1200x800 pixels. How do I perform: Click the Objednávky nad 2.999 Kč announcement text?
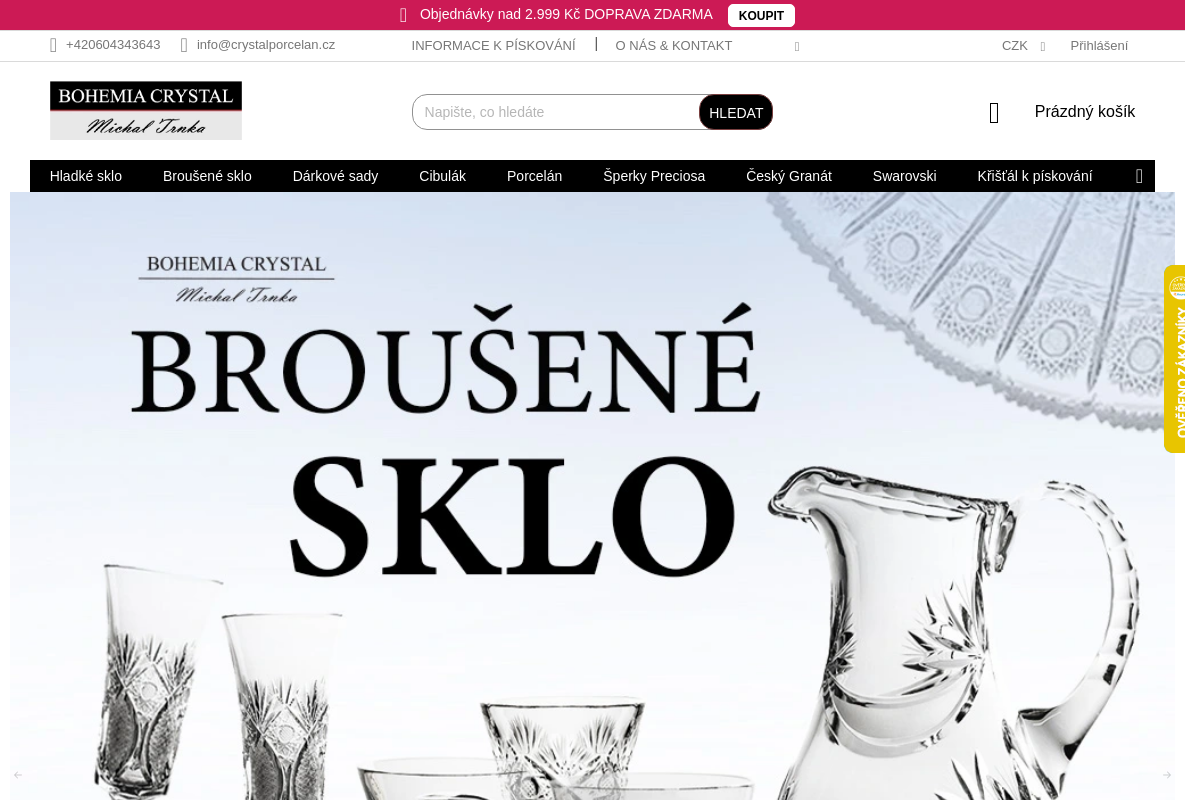pyautogui.click(x=566, y=15)
